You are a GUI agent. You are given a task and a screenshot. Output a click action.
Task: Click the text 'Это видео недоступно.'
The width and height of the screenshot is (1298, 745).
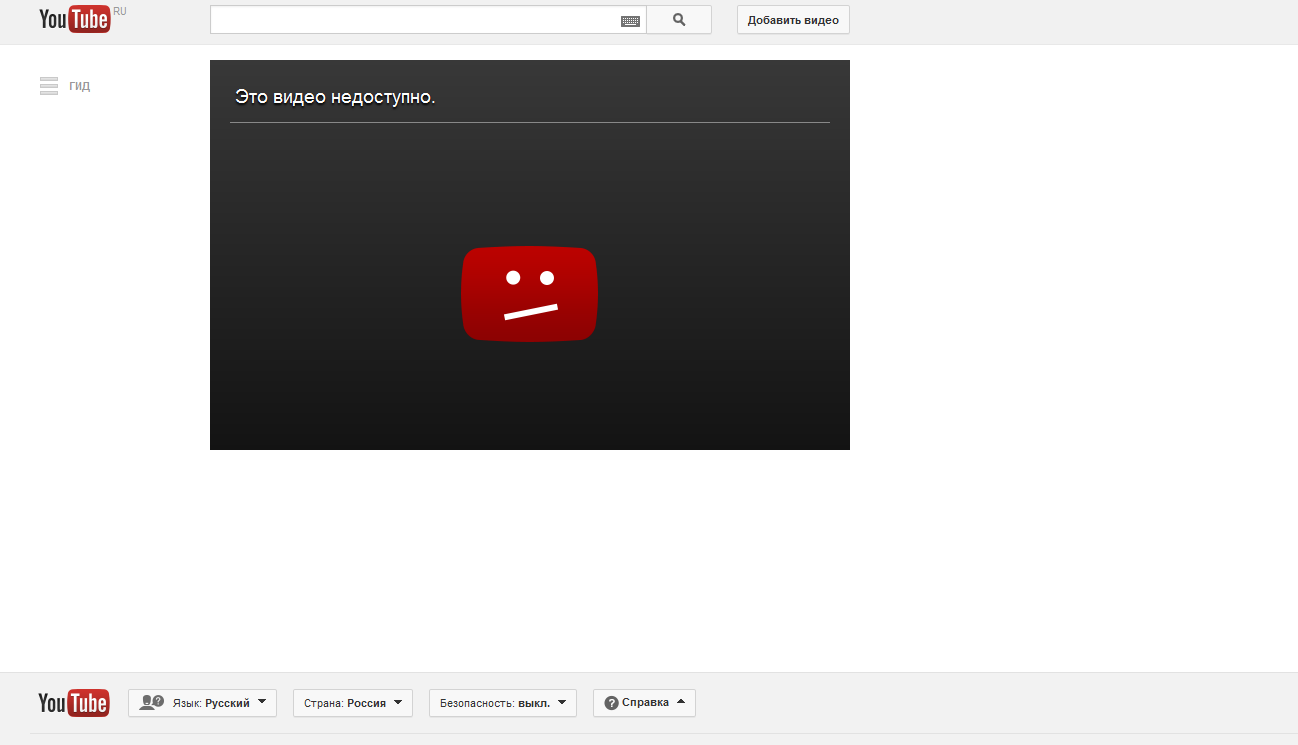(x=335, y=97)
